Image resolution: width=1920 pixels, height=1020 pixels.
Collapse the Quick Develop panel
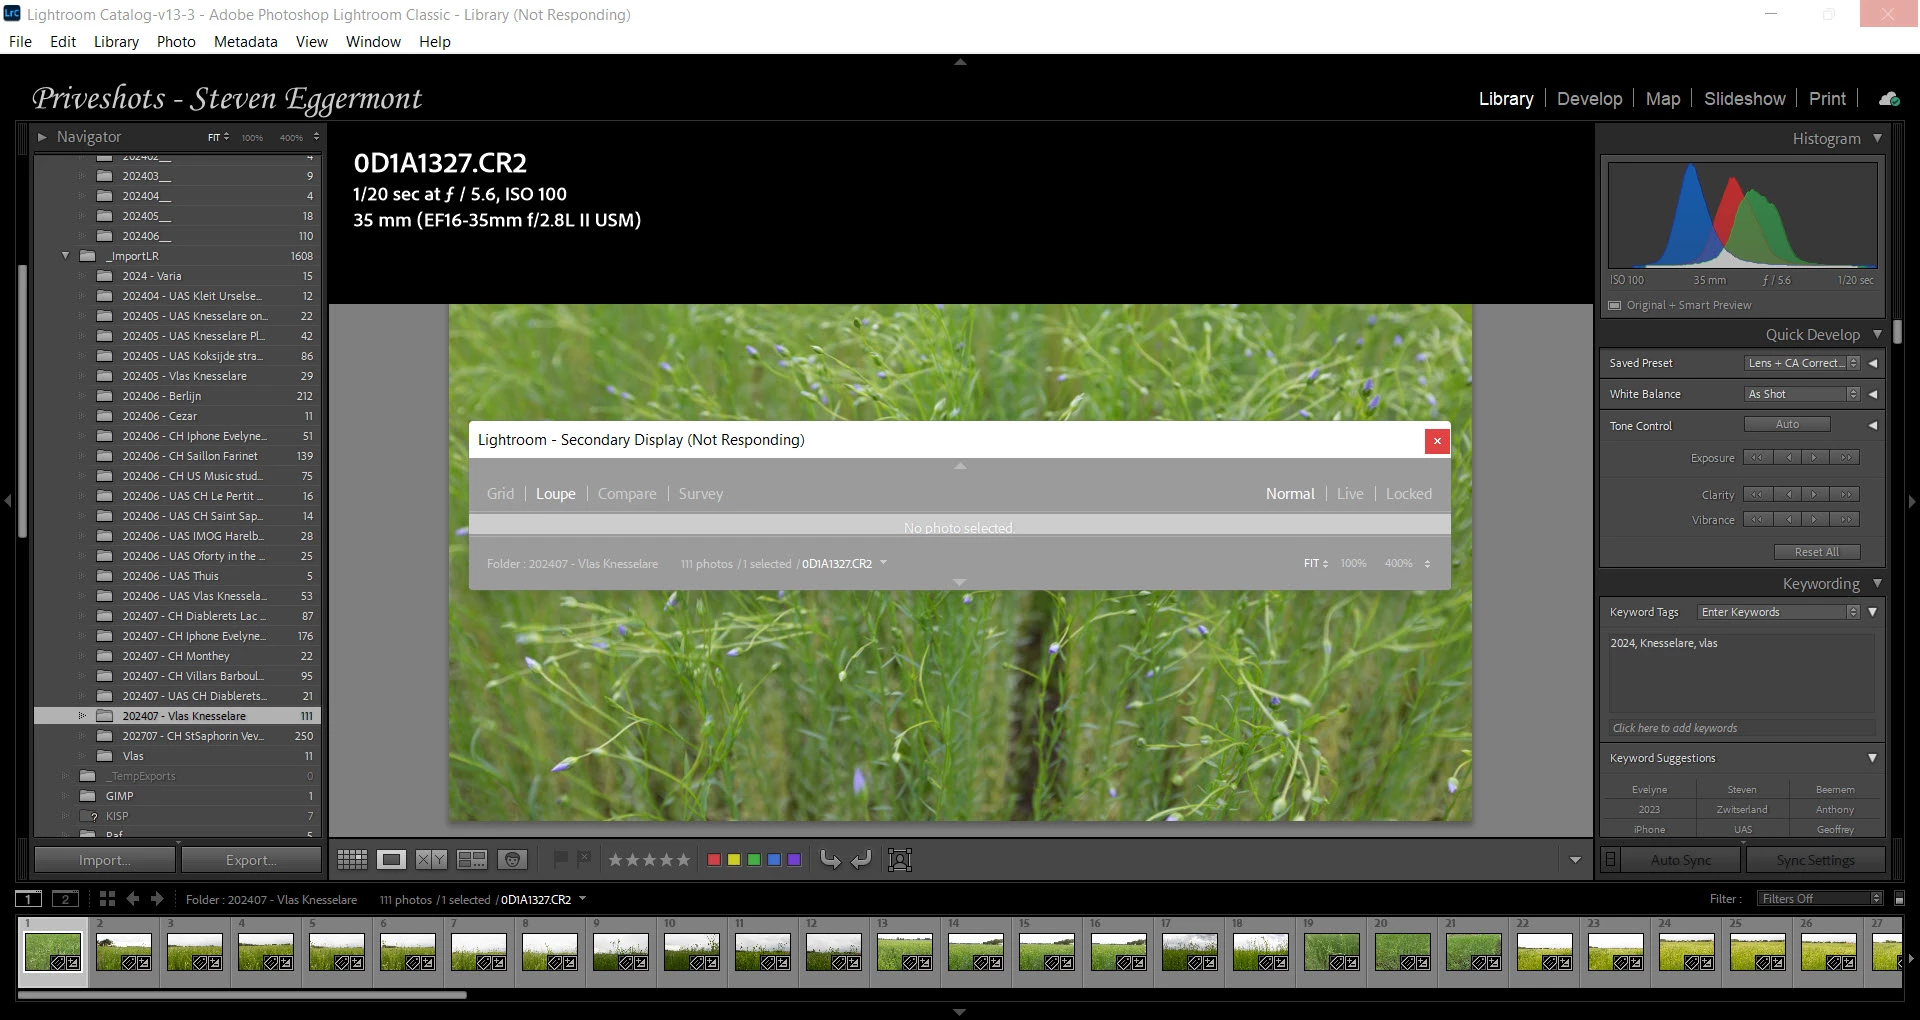pyautogui.click(x=1877, y=334)
